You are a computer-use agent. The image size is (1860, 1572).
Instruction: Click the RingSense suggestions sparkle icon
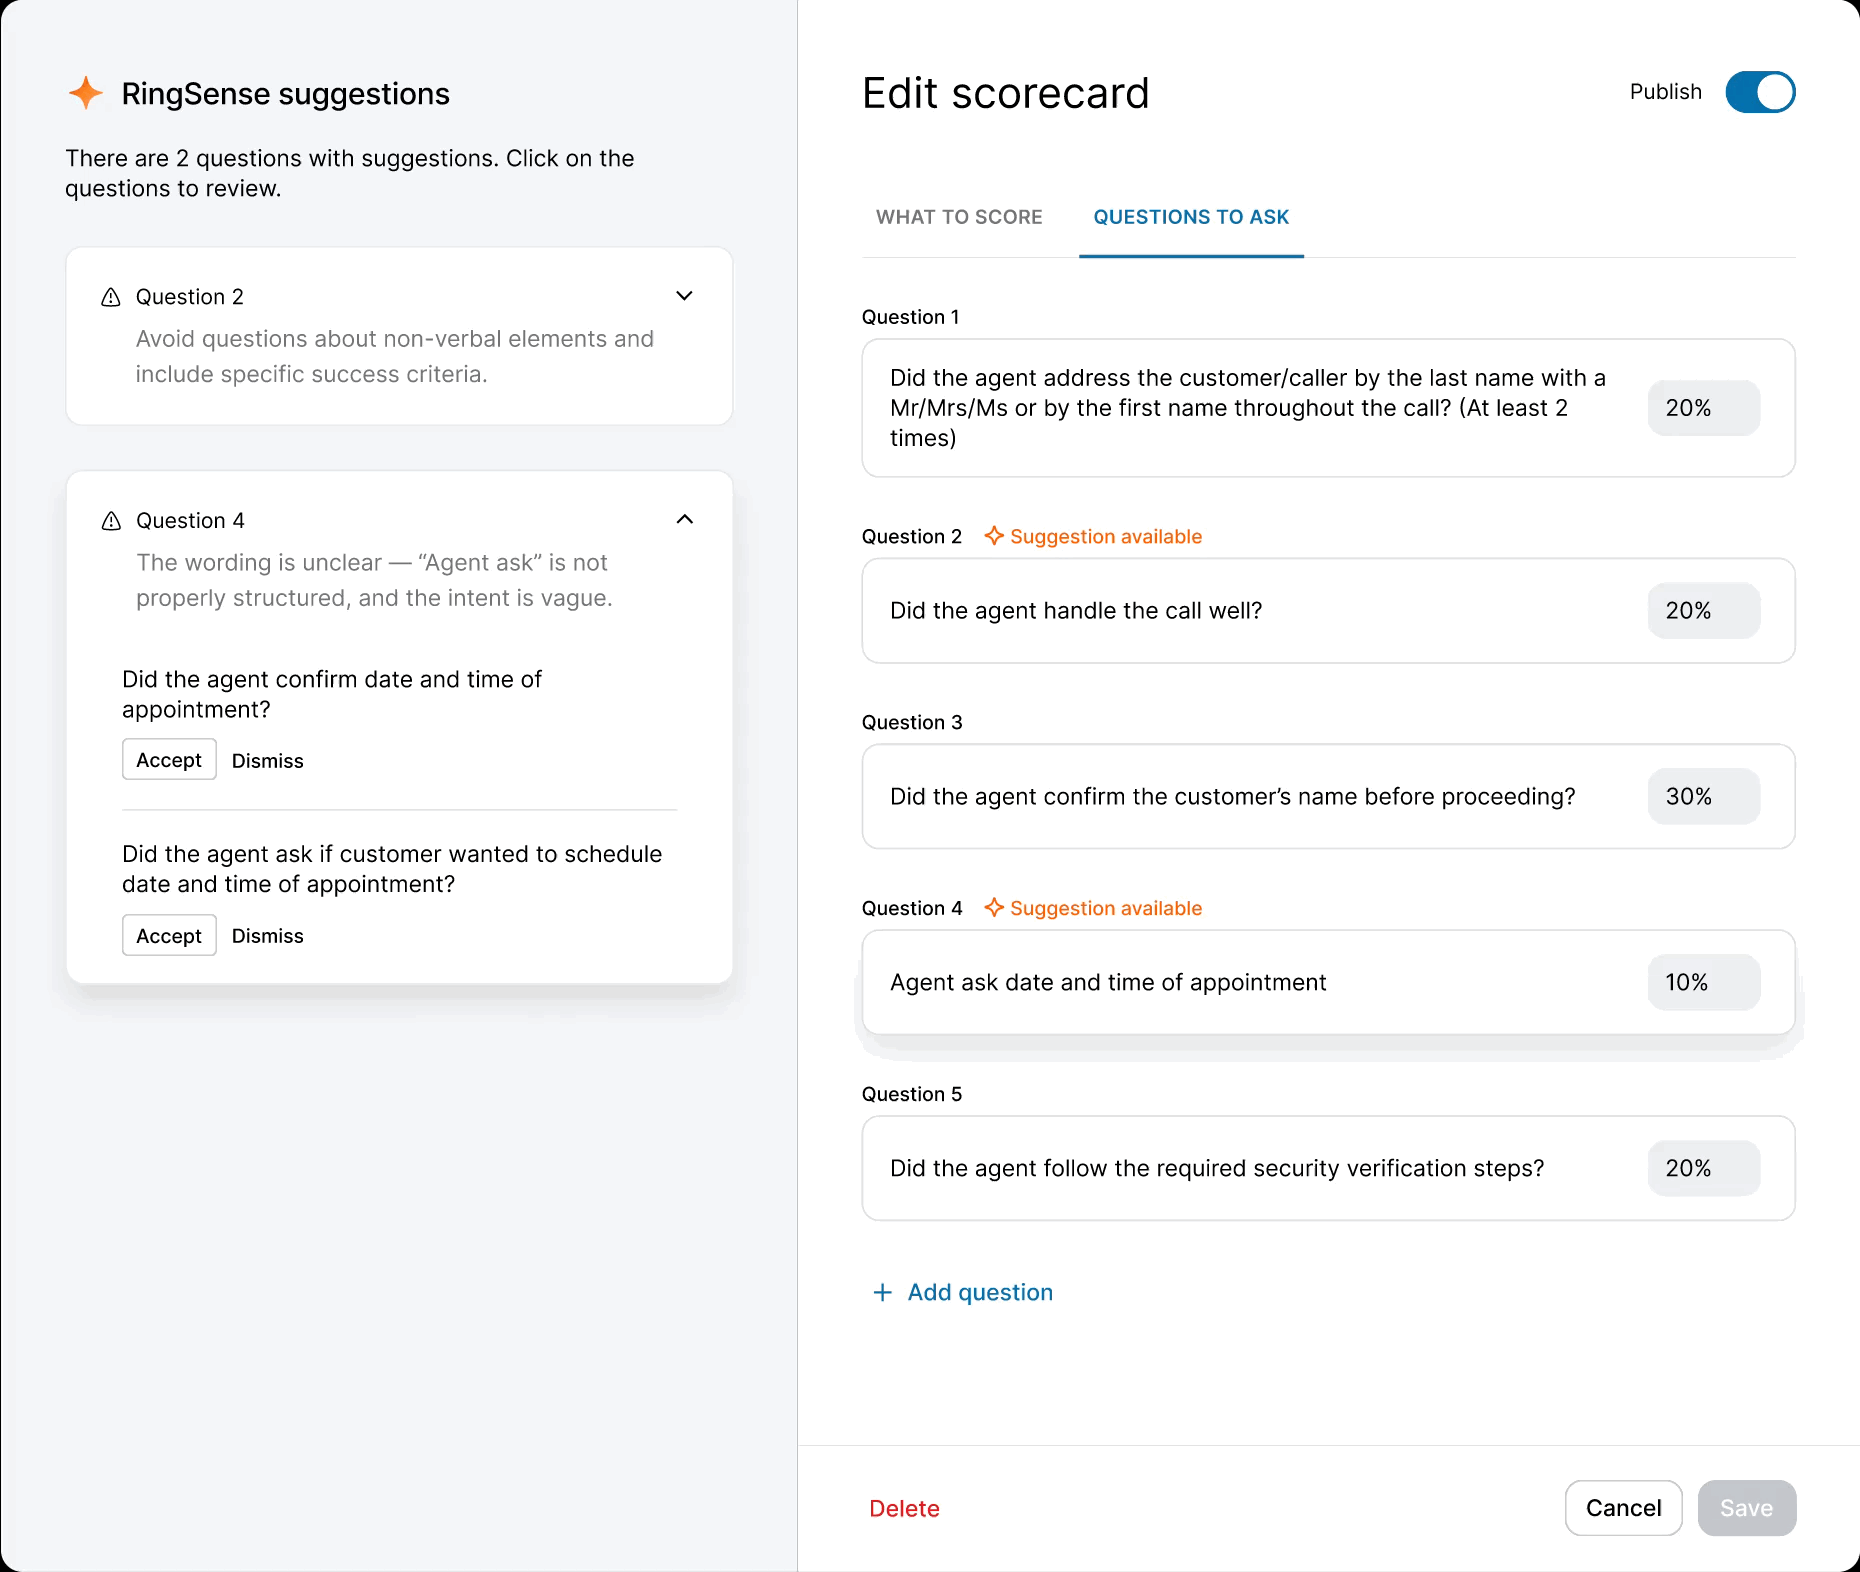tap(86, 93)
